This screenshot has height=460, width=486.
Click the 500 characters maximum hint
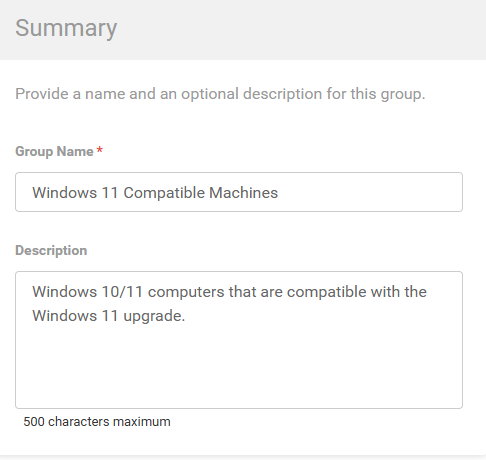tap(97, 422)
